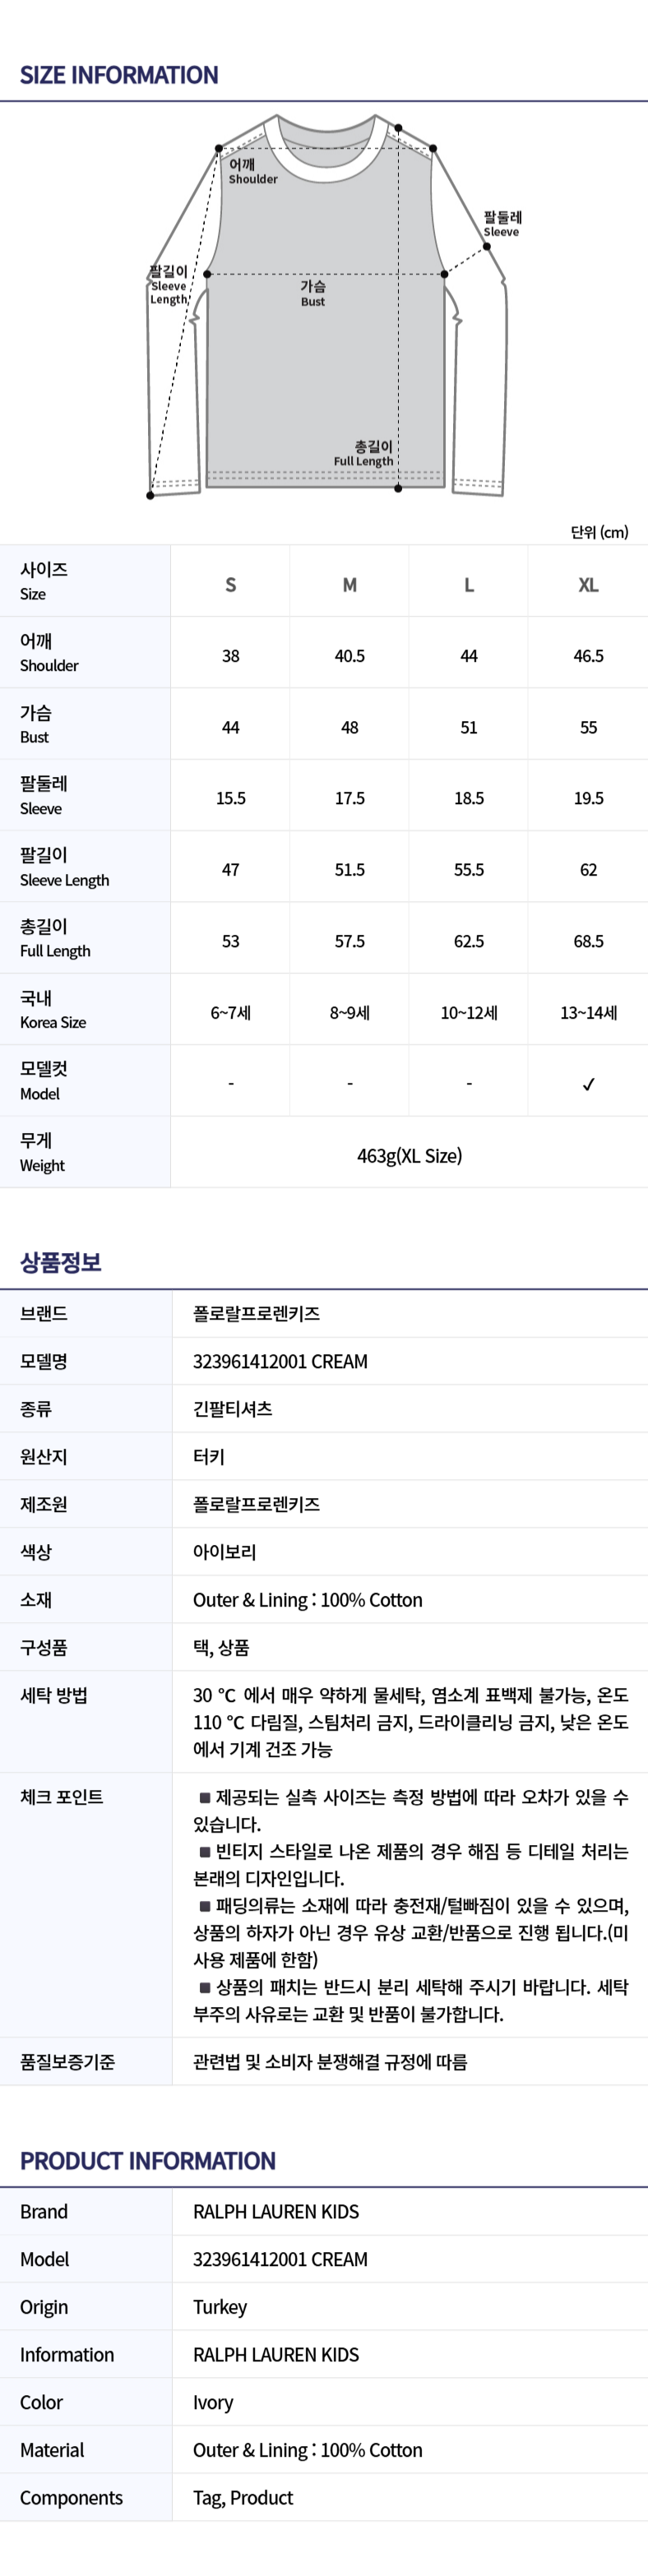Click the Shoulder 38 value for size S
The image size is (648, 2576).
(x=230, y=656)
